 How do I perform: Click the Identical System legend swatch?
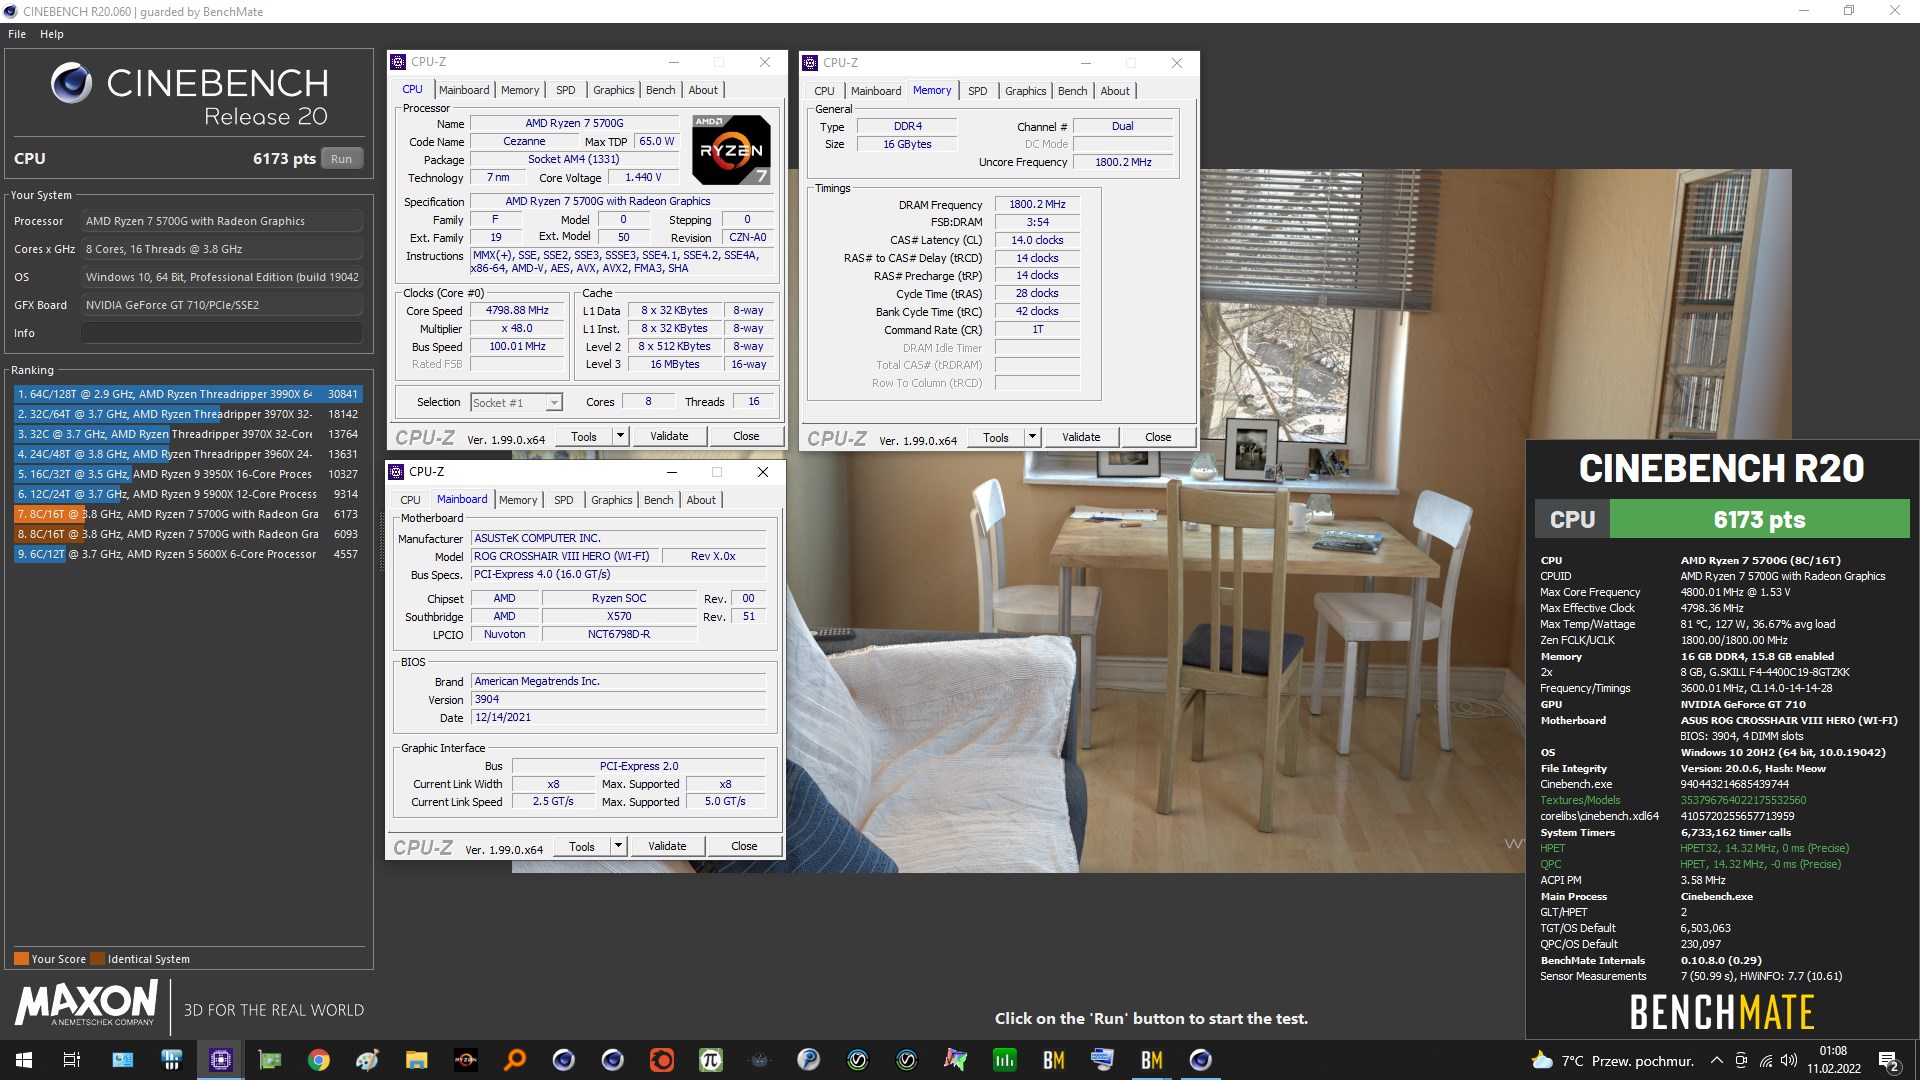pos(97,959)
